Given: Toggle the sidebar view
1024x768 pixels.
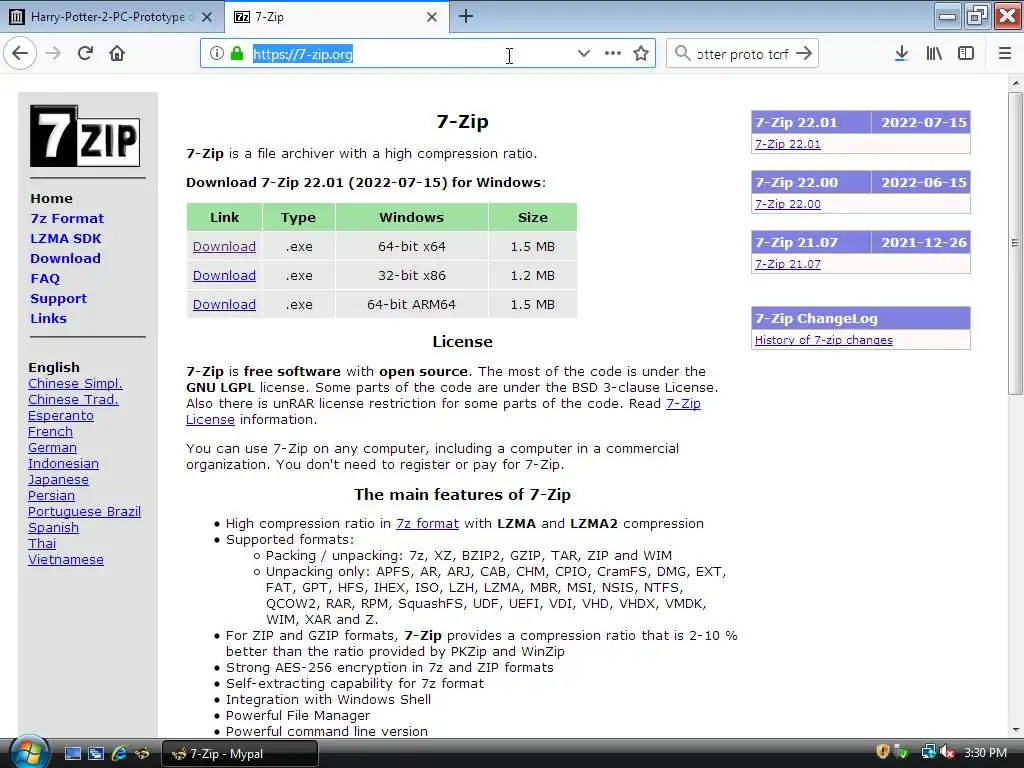Looking at the screenshot, I should point(966,54).
